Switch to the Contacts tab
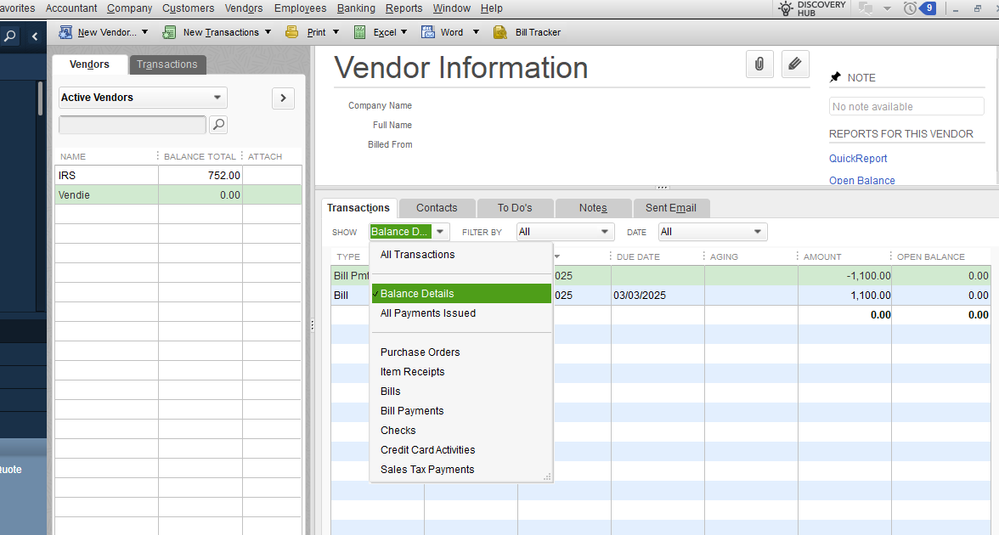The width and height of the screenshot is (999, 535). click(x=437, y=208)
